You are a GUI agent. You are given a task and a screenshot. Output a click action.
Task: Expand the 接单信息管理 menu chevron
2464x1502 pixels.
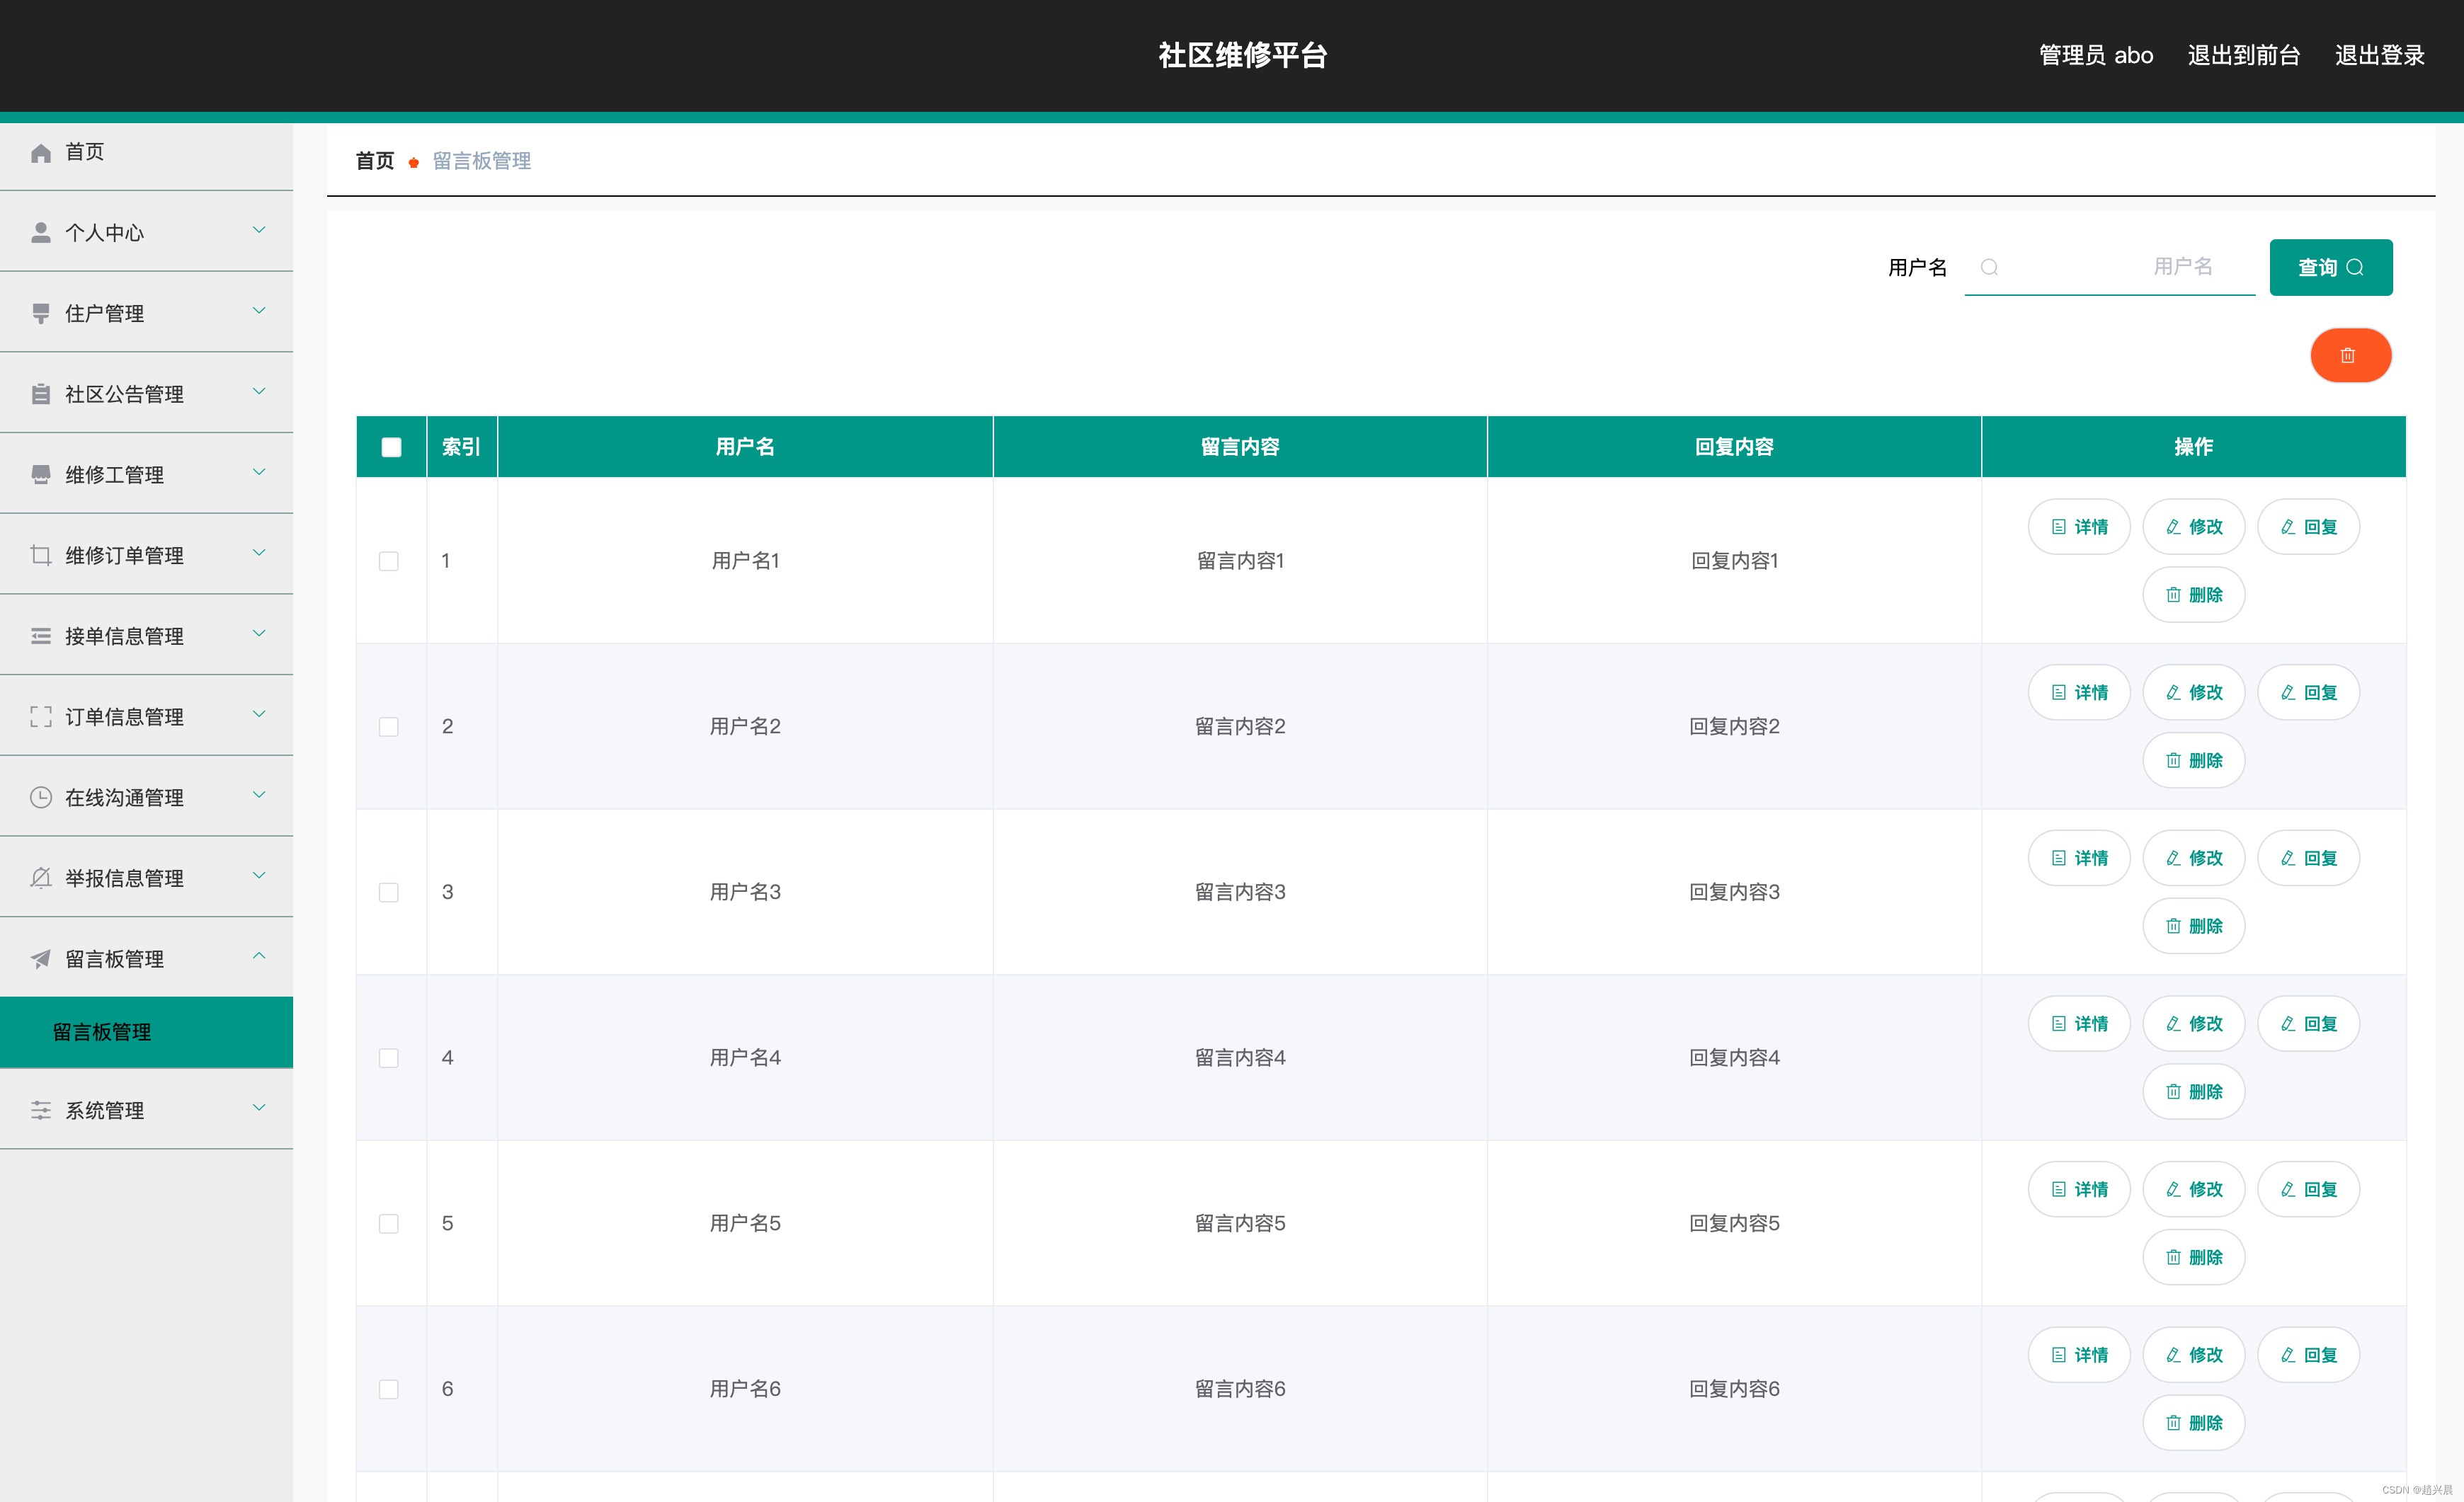[x=259, y=633]
